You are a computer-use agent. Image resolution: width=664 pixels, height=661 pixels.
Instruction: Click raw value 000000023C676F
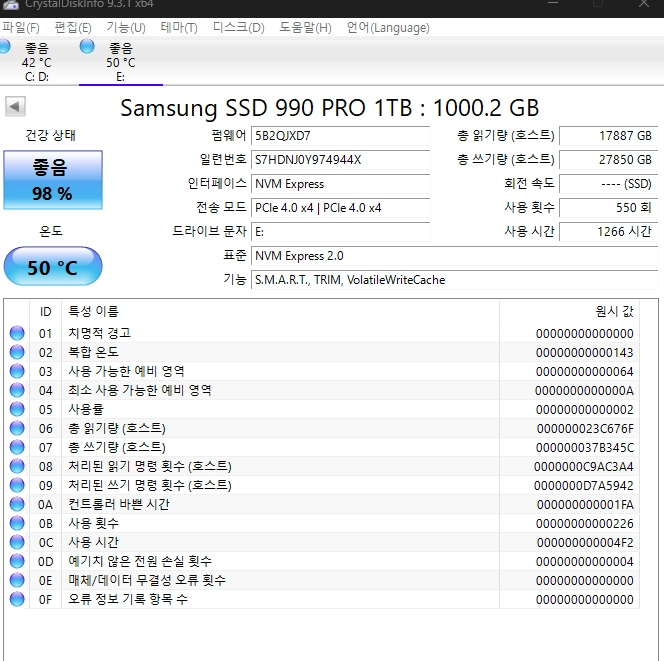[x=585, y=429]
